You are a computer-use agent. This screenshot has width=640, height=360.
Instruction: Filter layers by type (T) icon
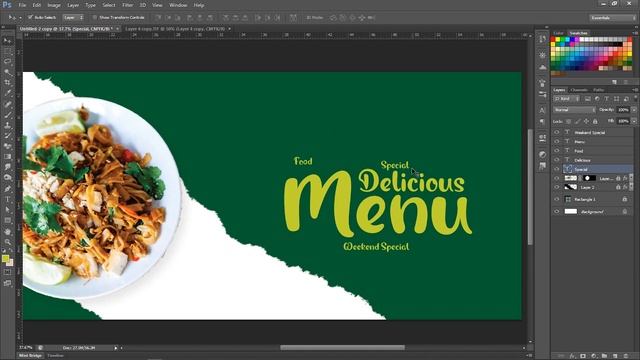(x=607, y=99)
